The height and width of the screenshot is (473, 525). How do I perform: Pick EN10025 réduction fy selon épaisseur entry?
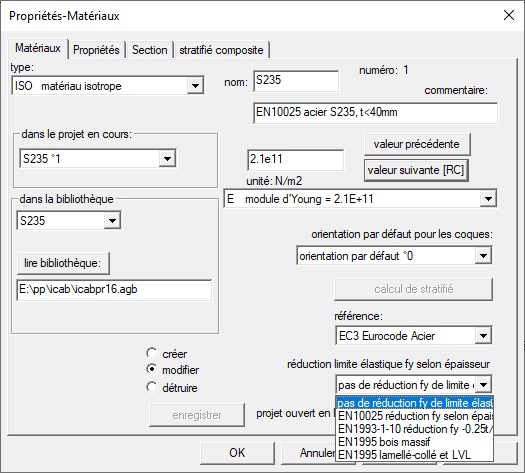[415, 416]
